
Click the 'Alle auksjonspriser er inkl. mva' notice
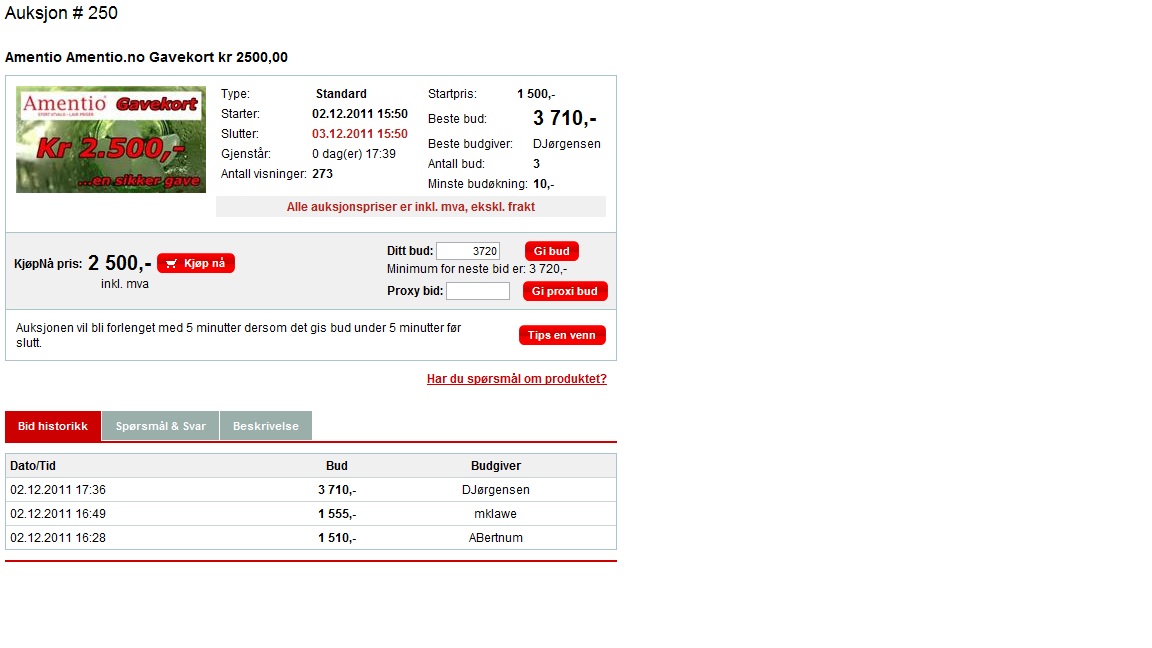coord(411,206)
